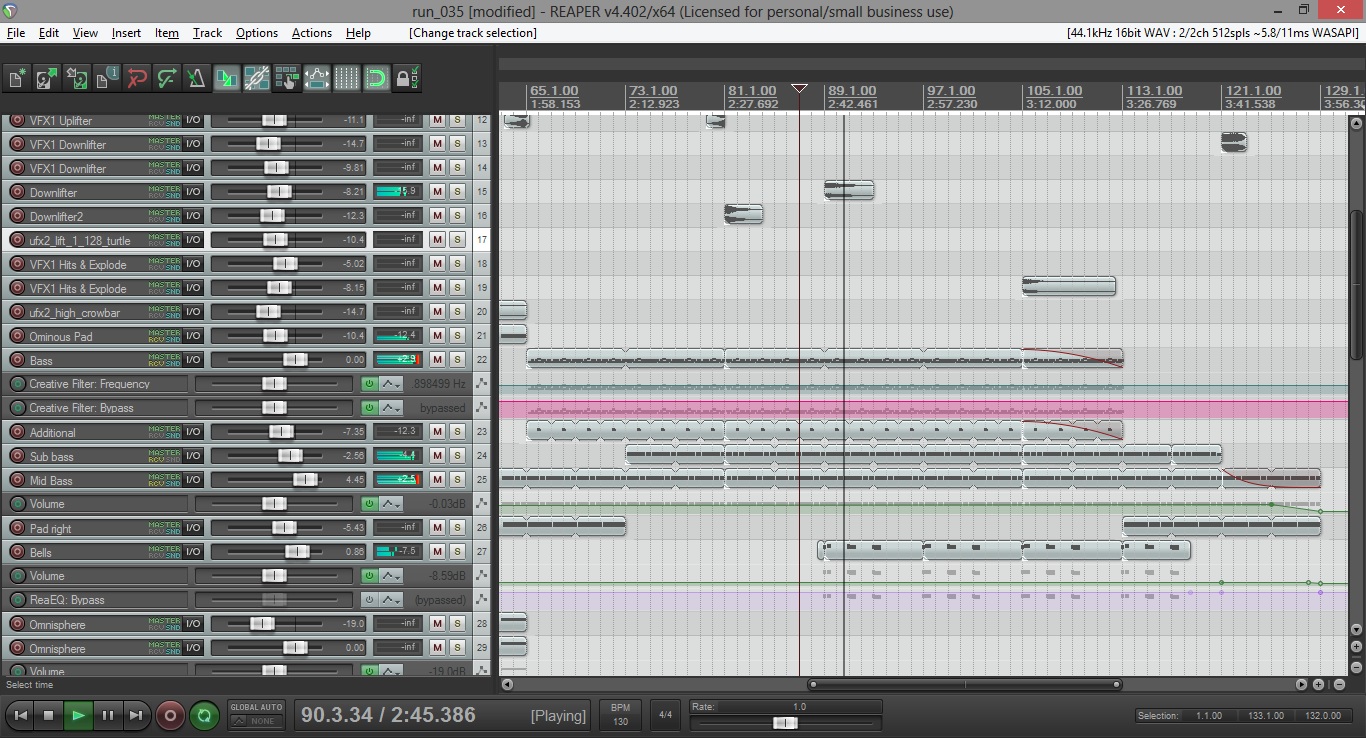Open automation mode dropdown for Creative Filter: Bypass
This screenshot has width=1366, height=738.
click(x=392, y=408)
